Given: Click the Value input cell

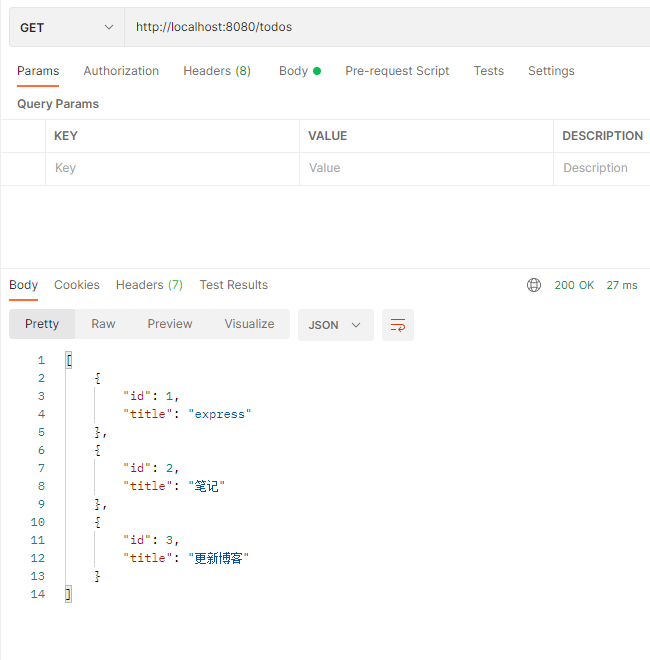Looking at the screenshot, I should [x=426, y=168].
